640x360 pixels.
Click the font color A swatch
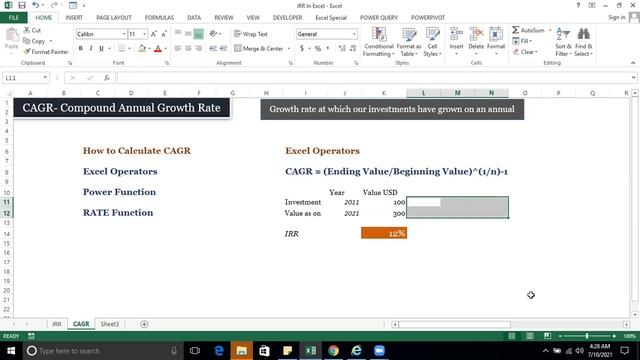point(158,49)
